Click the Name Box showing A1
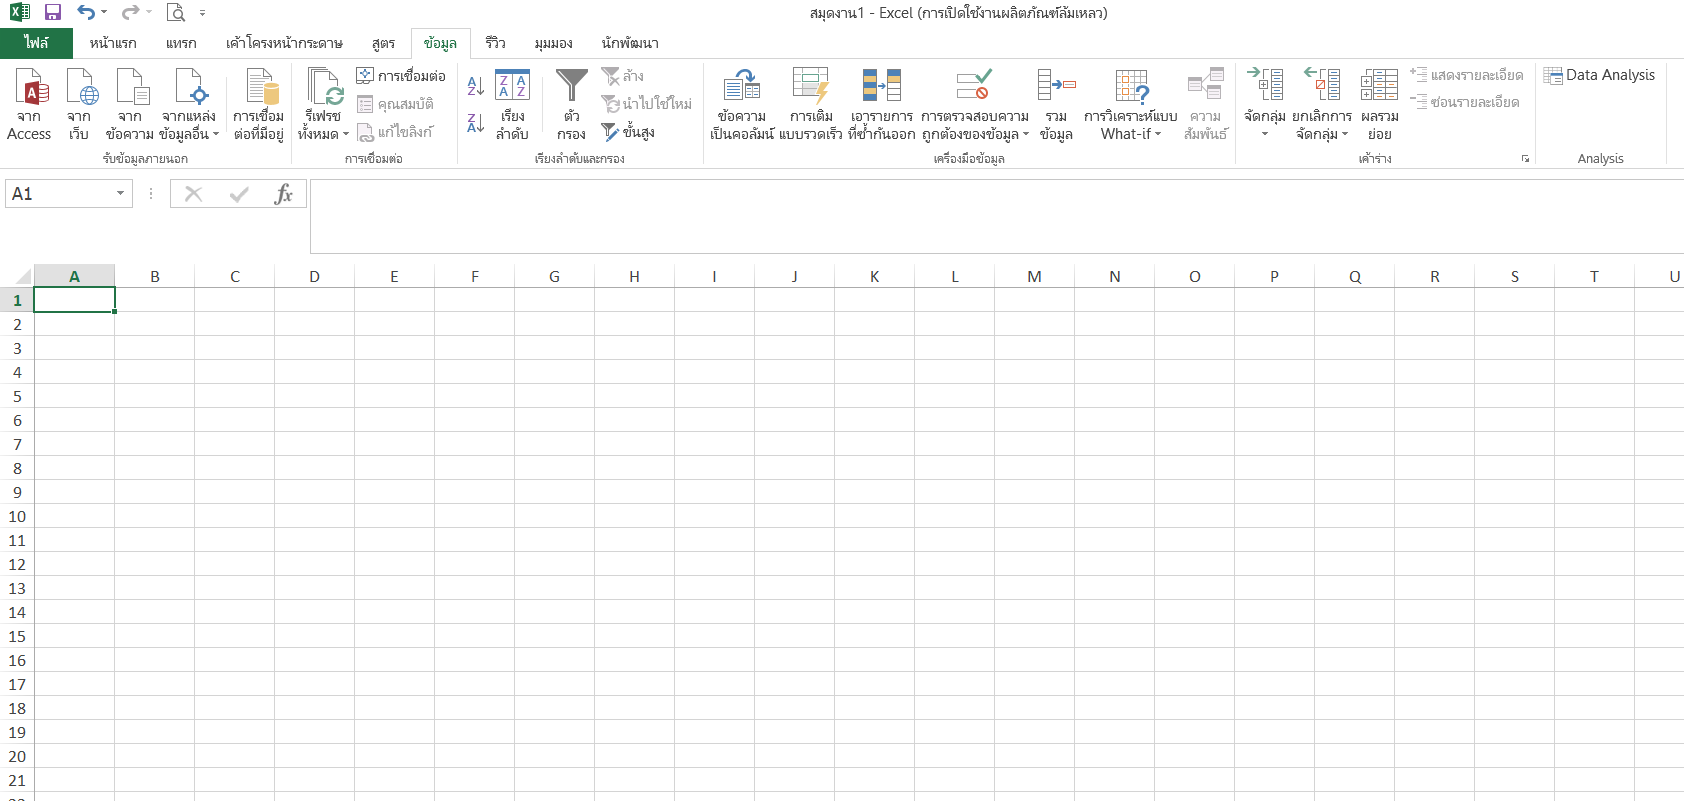This screenshot has width=1684, height=801. pyautogui.click(x=59, y=194)
